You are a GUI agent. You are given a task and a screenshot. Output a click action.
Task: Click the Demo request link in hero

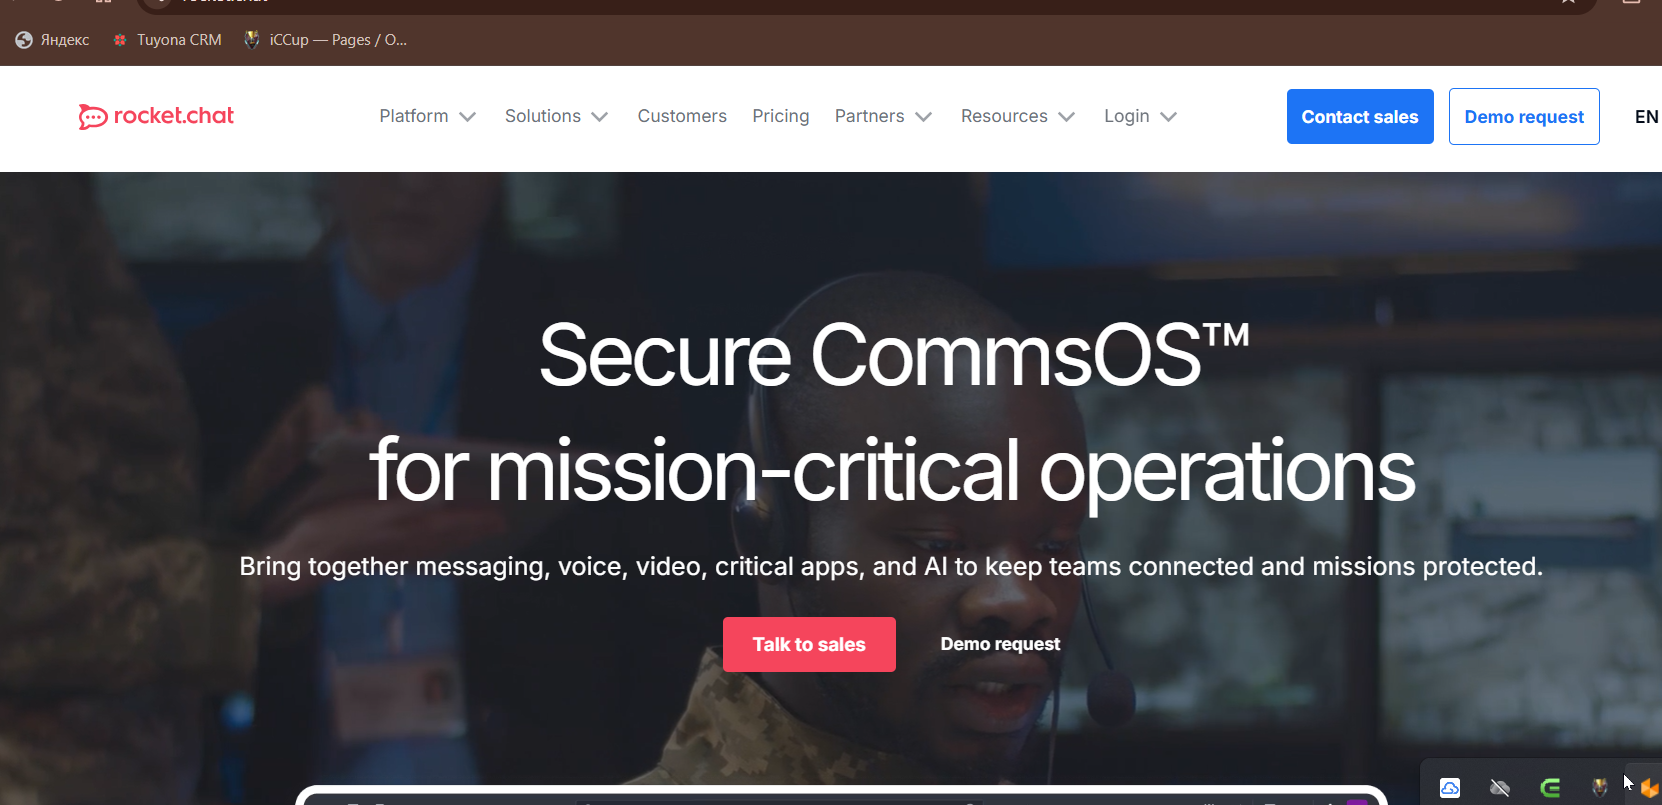click(1000, 644)
